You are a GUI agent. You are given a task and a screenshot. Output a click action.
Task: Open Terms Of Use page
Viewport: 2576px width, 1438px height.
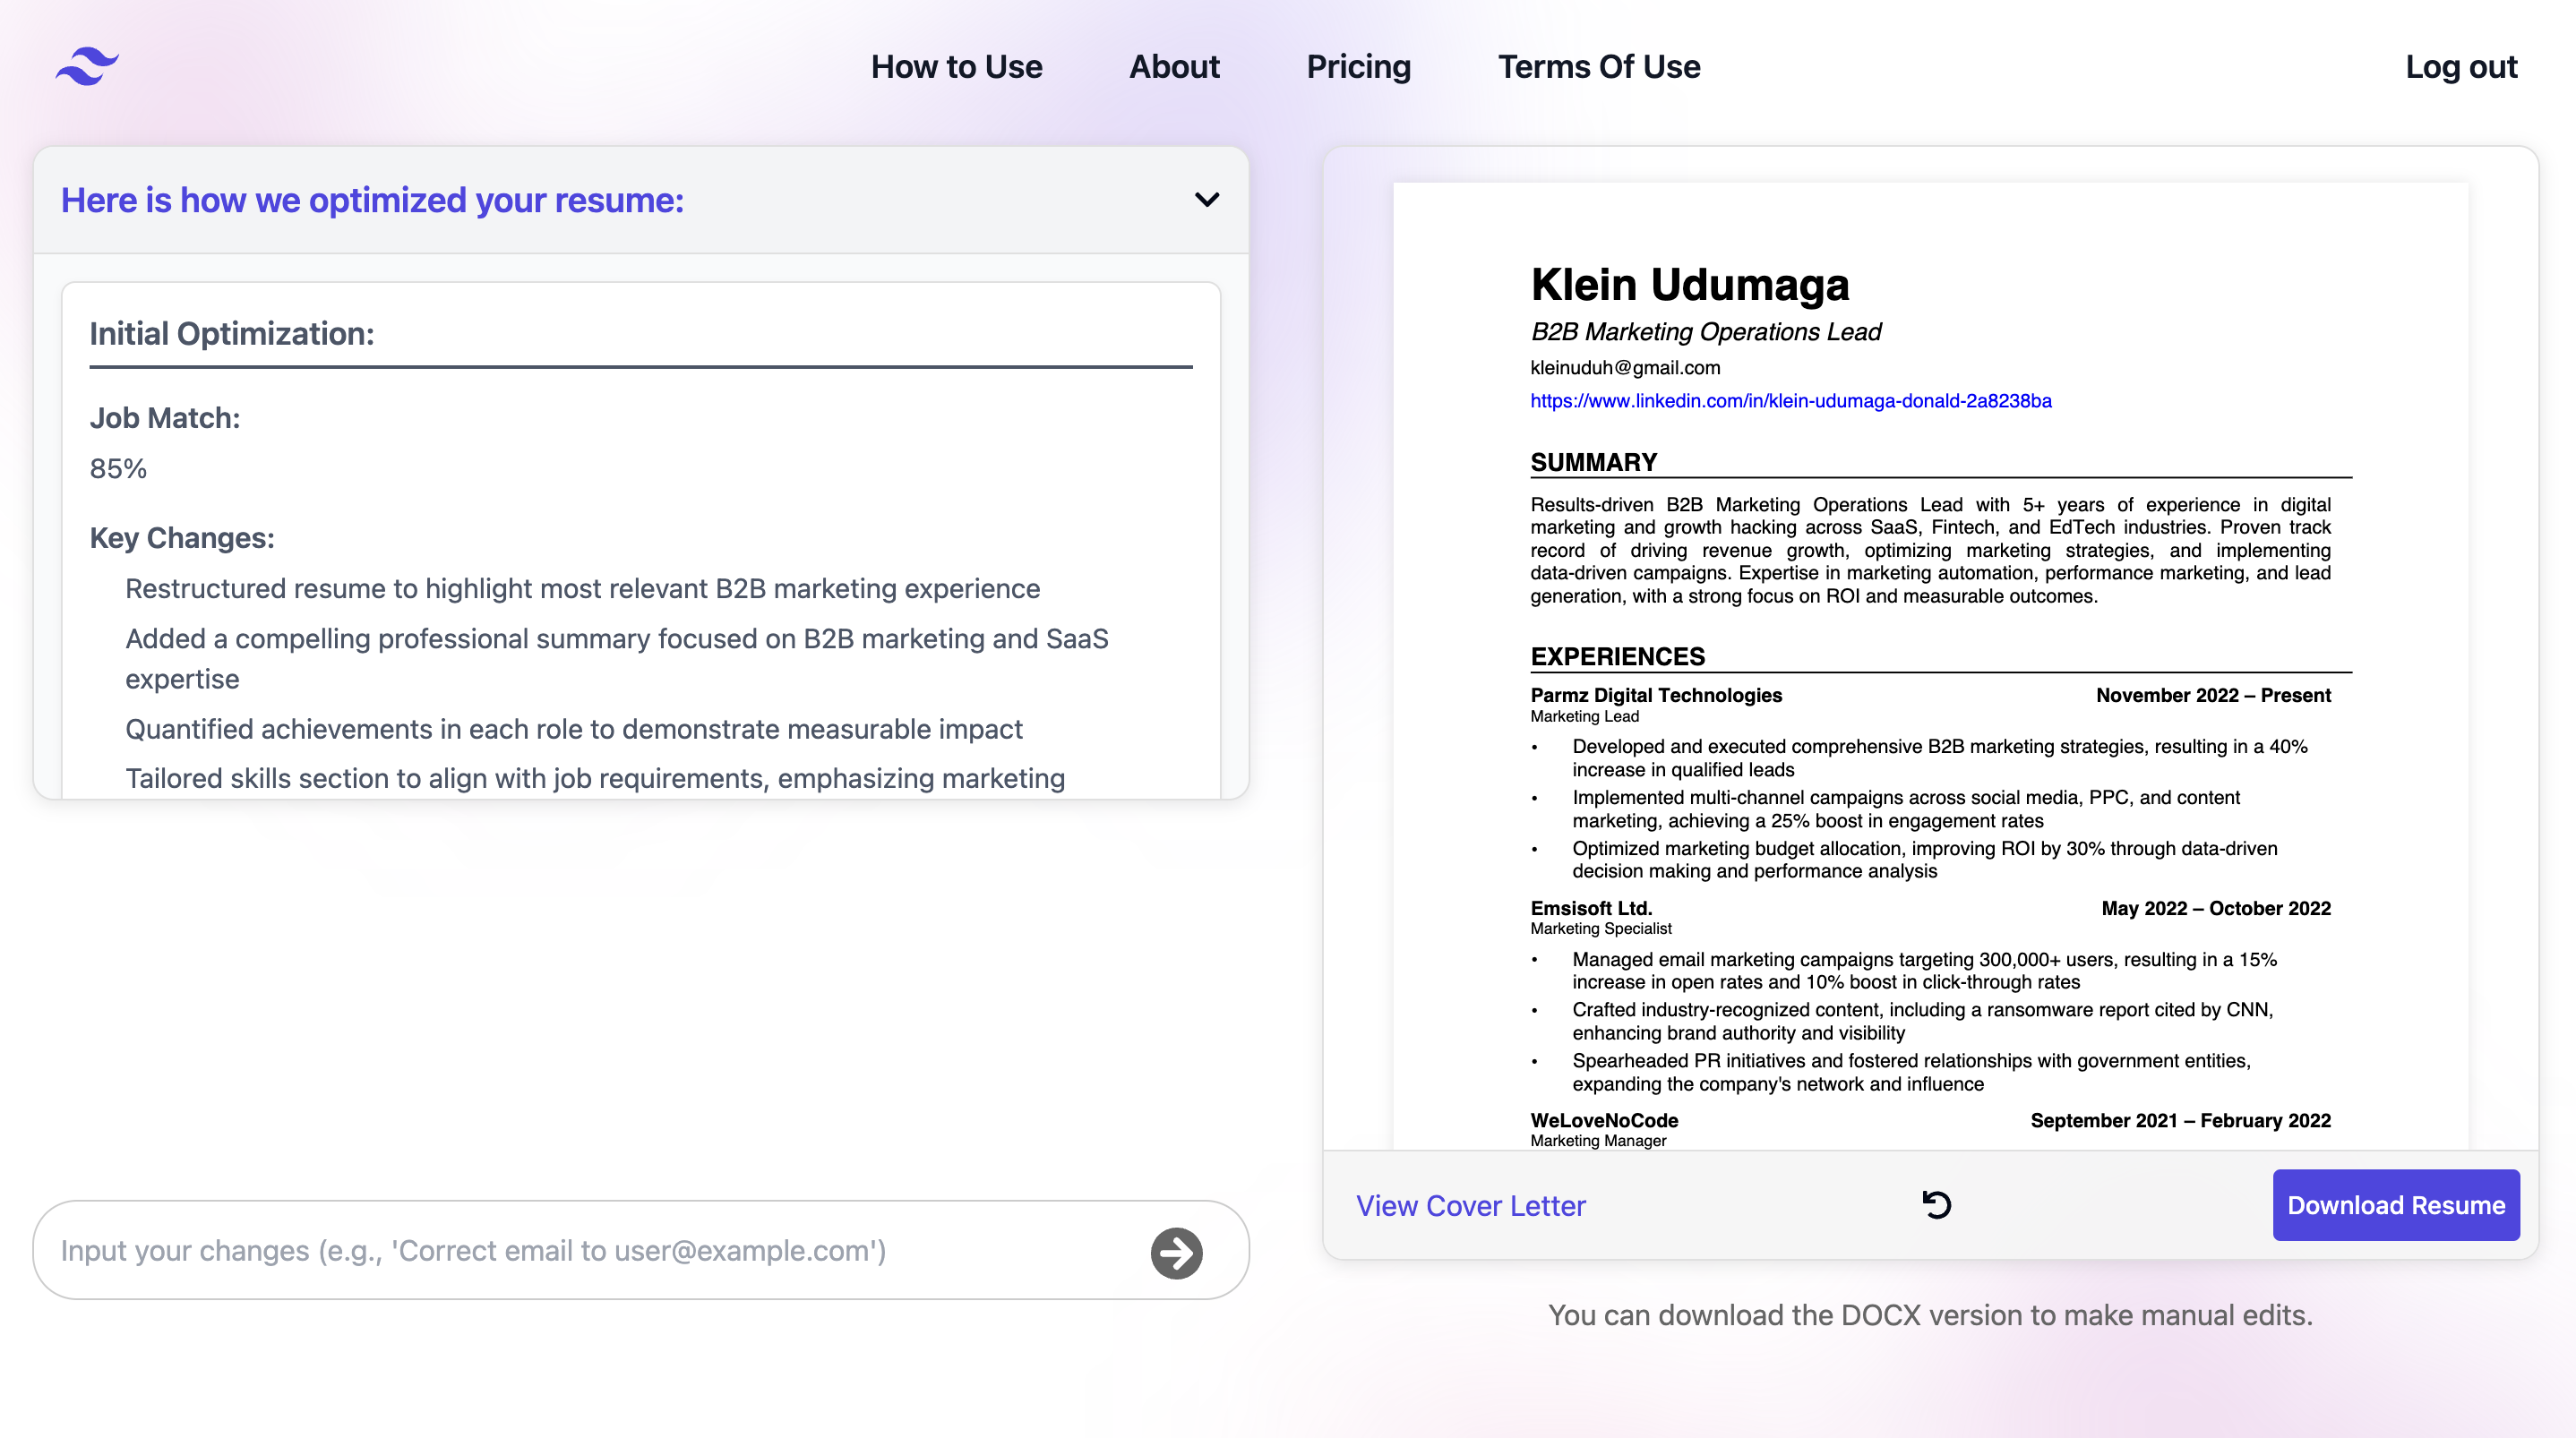pyautogui.click(x=1598, y=66)
